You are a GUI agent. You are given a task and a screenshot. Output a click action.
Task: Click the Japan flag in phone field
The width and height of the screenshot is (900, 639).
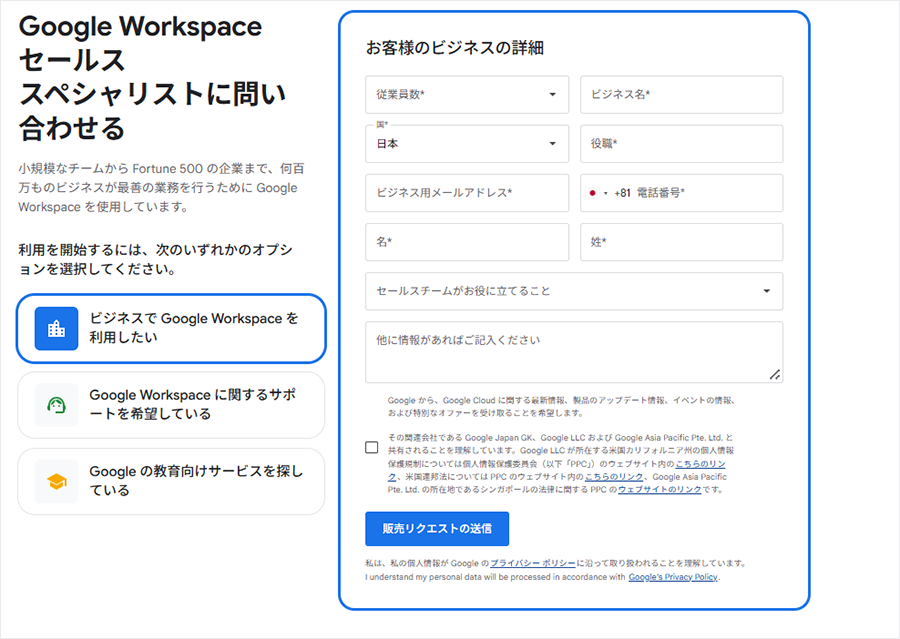pyautogui.click(x=593, y=193)
